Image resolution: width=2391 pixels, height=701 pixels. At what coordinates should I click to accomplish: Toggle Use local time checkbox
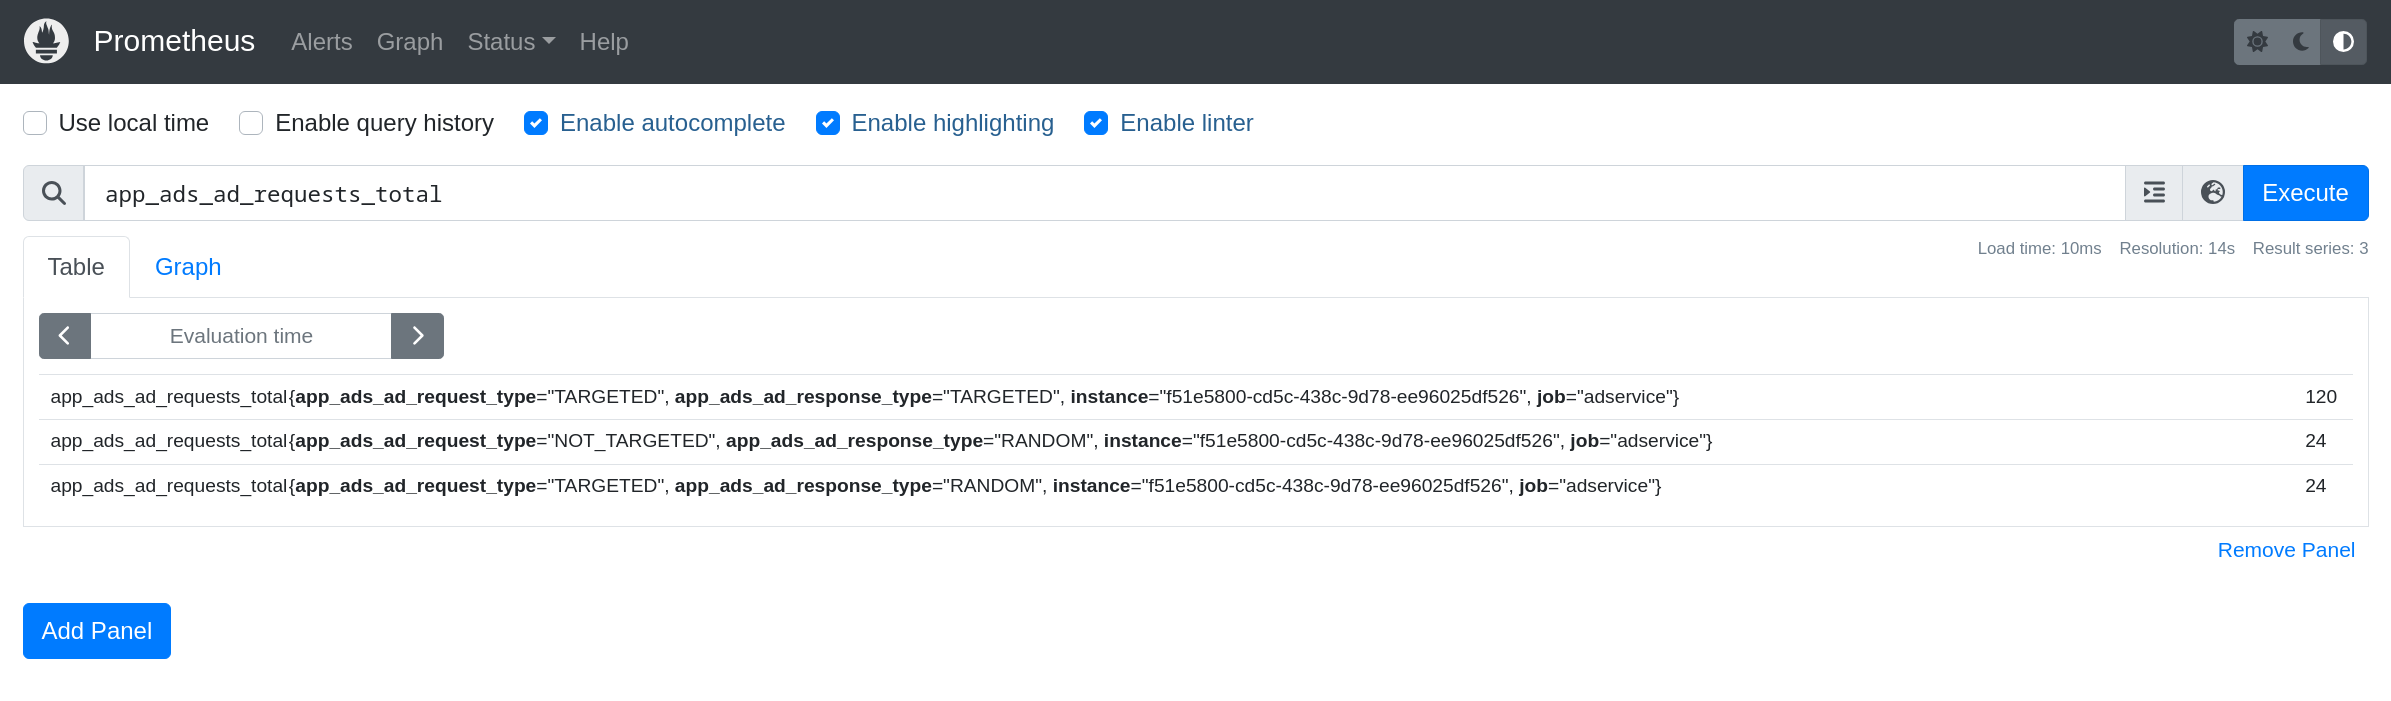35,123
